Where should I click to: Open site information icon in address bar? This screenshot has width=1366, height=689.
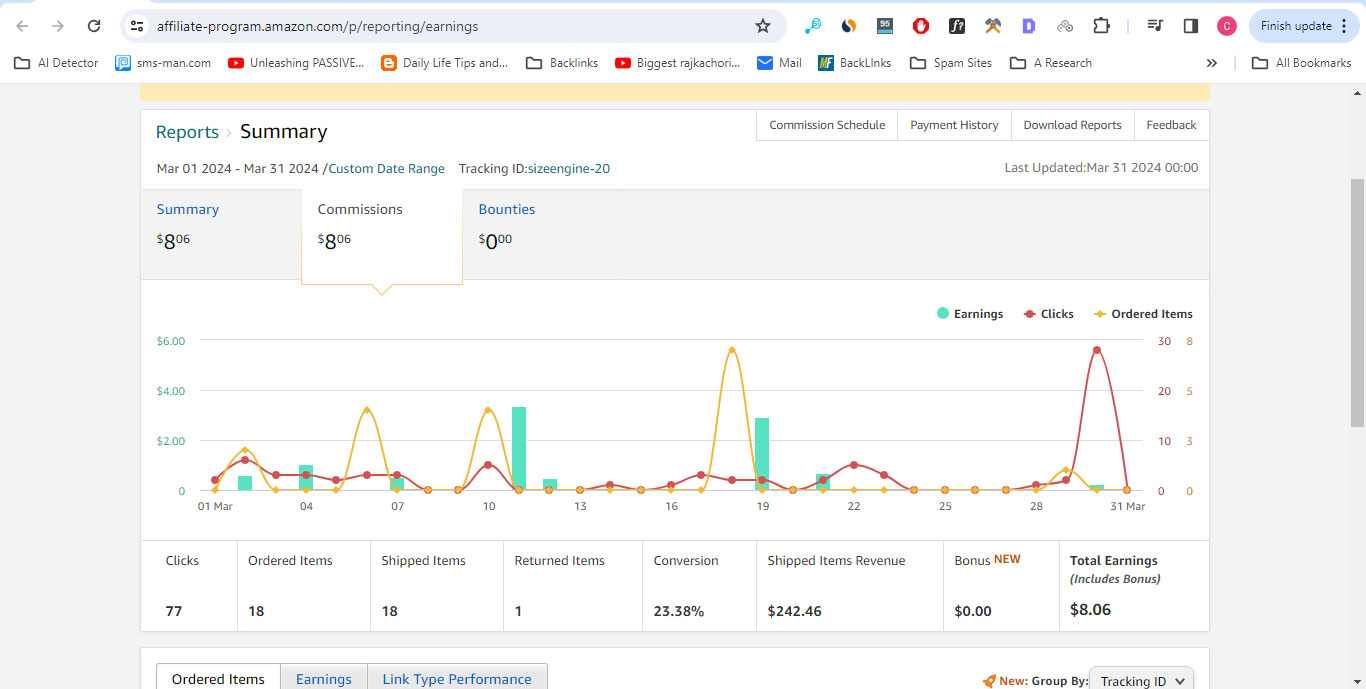tap(138, 26)
